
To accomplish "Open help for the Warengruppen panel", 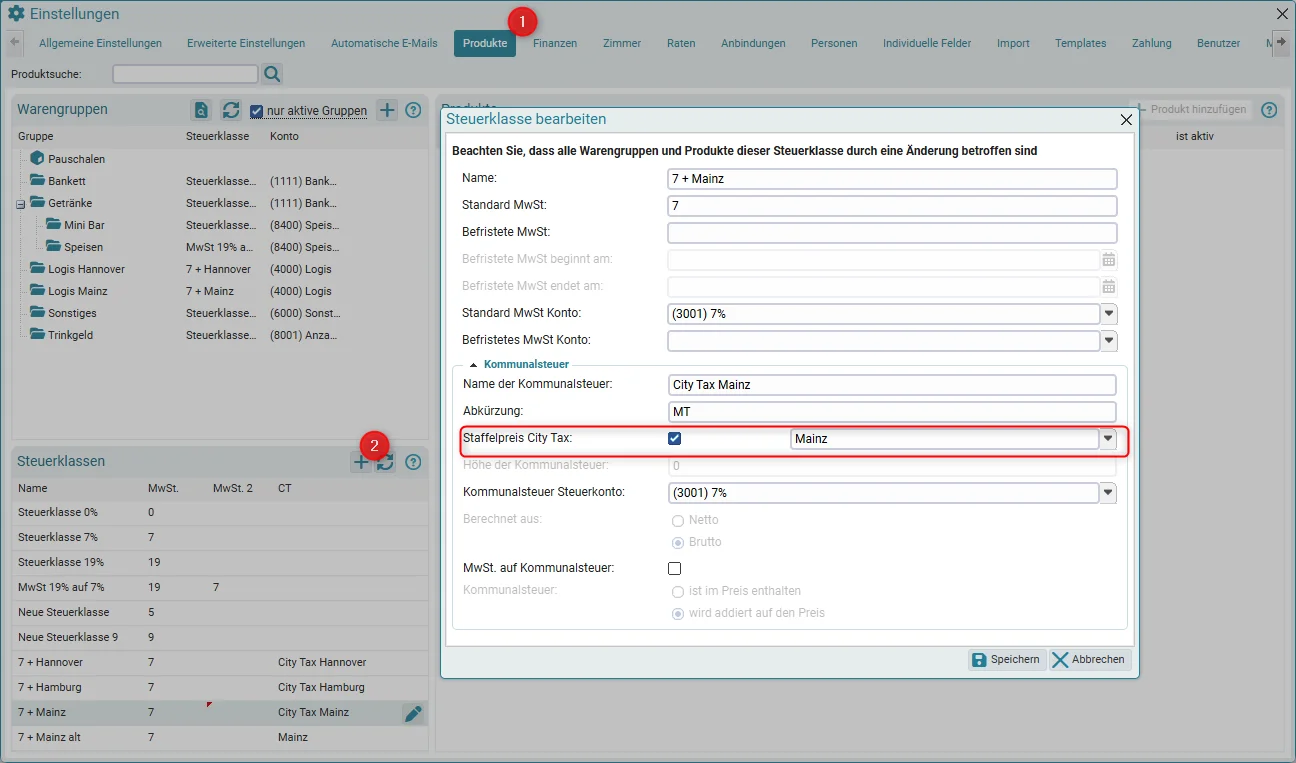I will (x=413, y=110).
